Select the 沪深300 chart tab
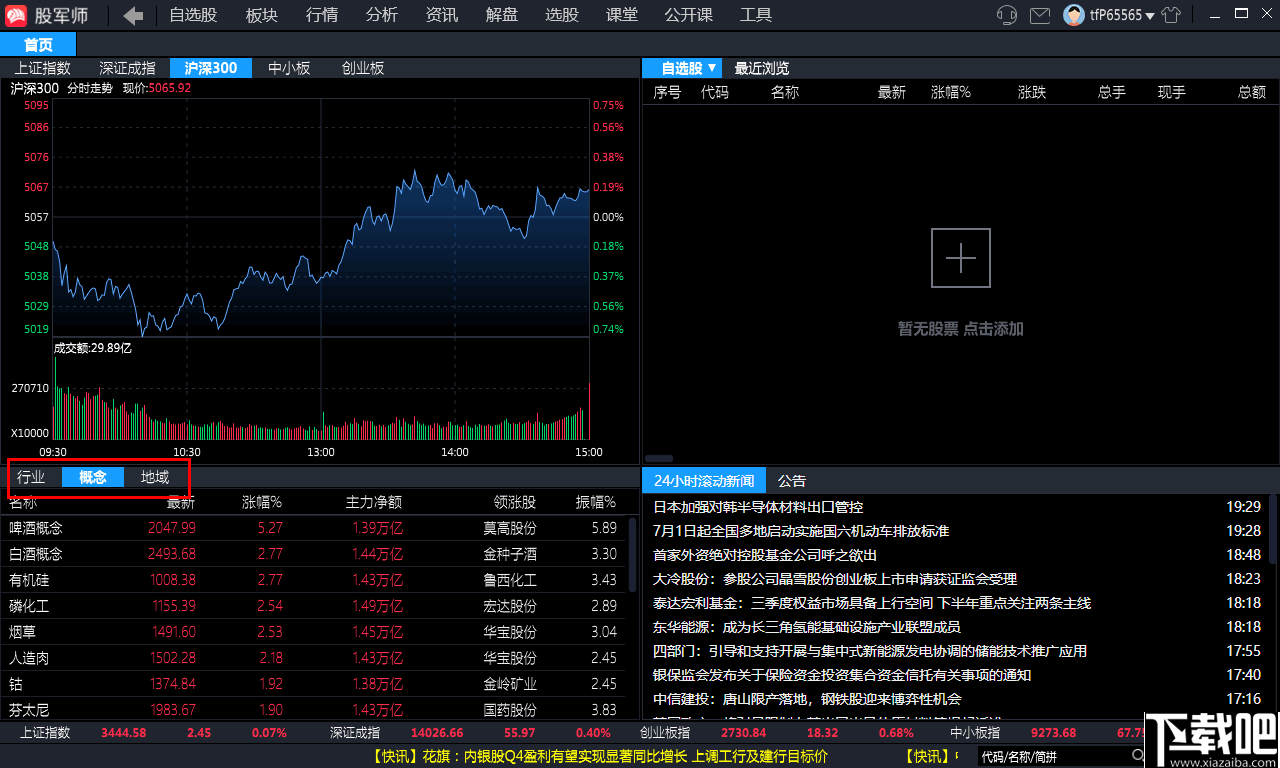 211,68
